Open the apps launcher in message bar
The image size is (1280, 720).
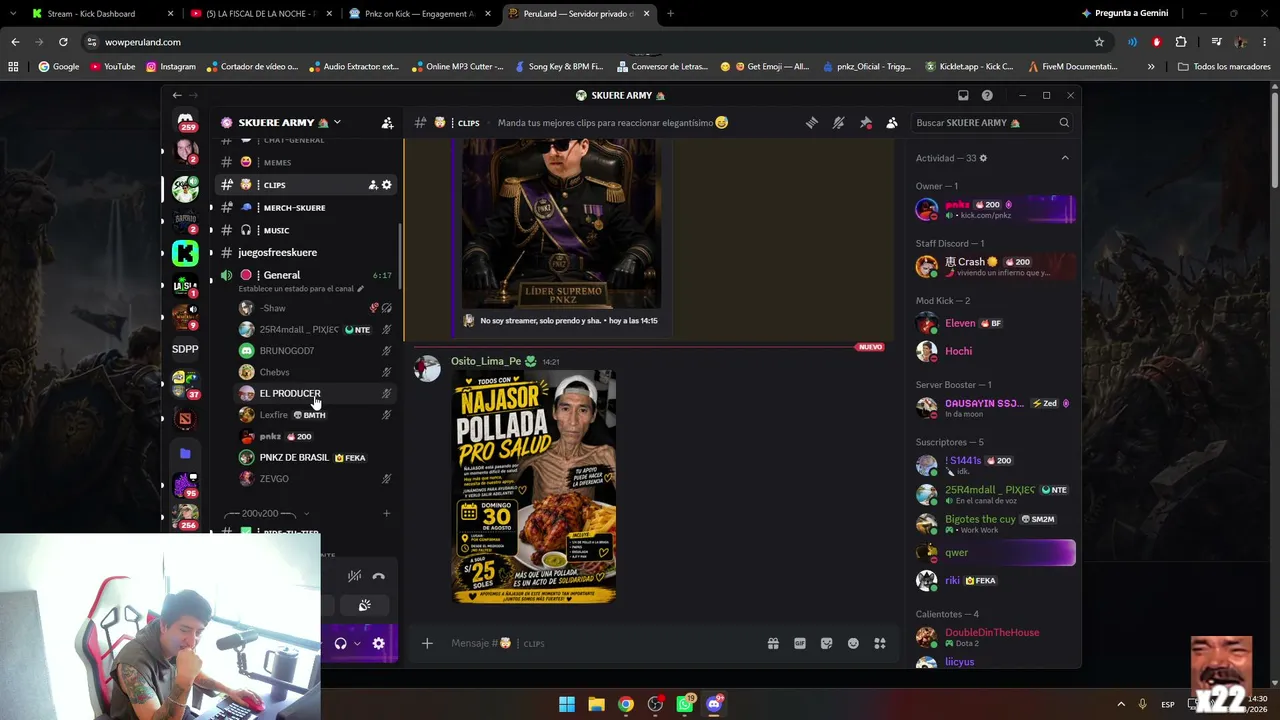[x=880, y=643]
